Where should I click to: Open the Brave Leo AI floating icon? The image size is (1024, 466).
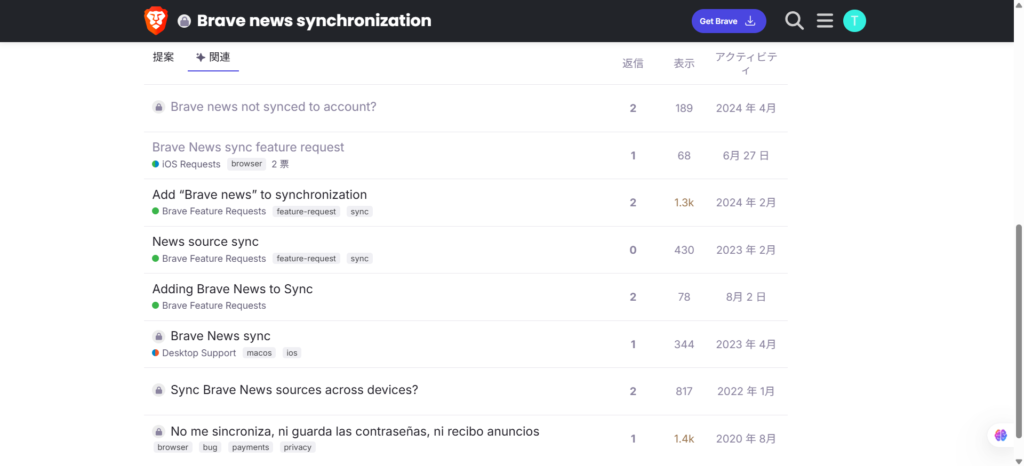(1000, 435)
